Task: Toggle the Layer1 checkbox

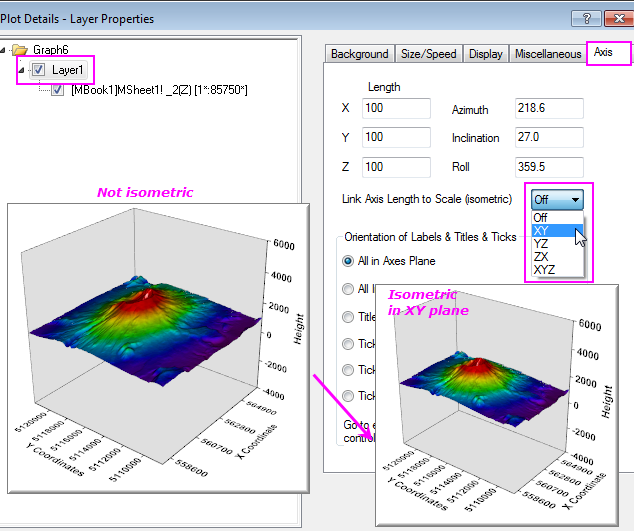Action: pyautogui.click(x=38, y=70)
